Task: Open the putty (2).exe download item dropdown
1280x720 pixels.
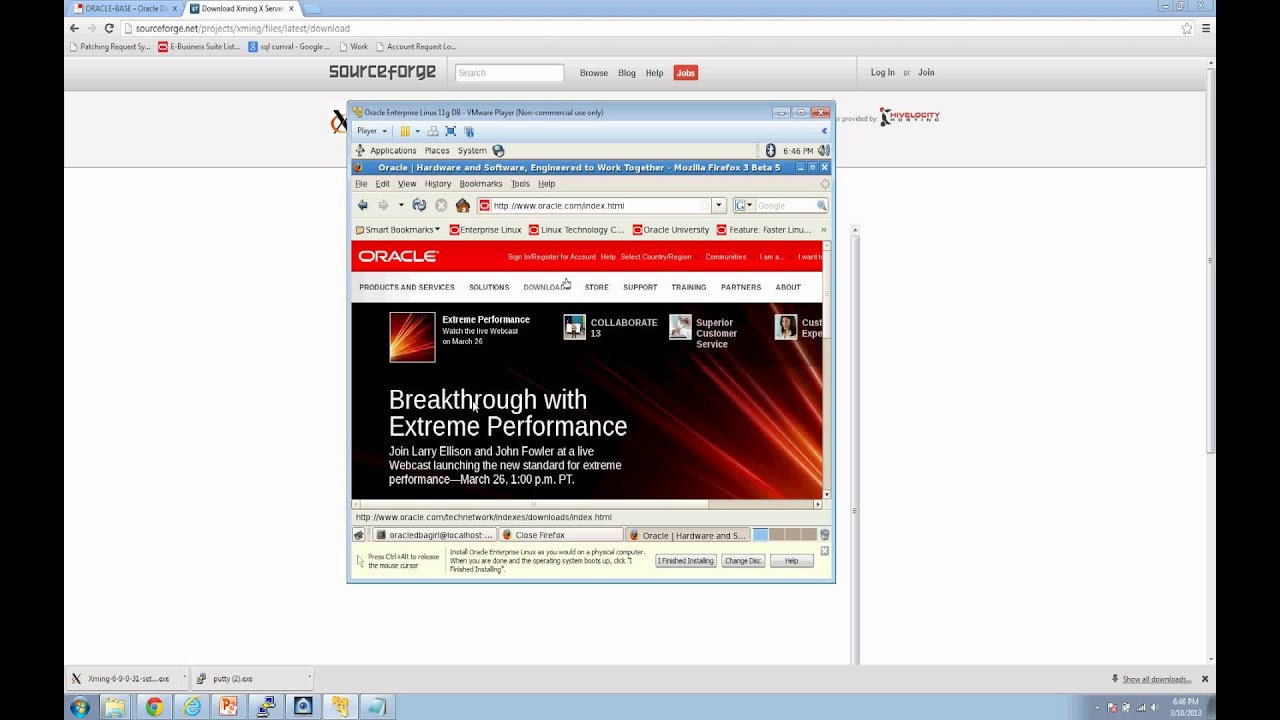Action: (x=309, y=678)
